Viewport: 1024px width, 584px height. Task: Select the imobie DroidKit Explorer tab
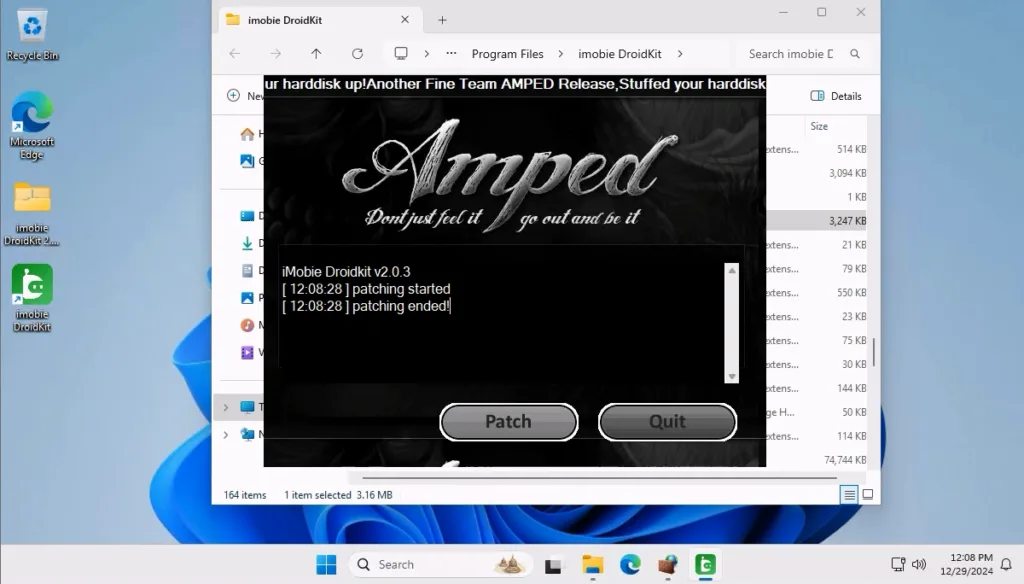(319, 20)
